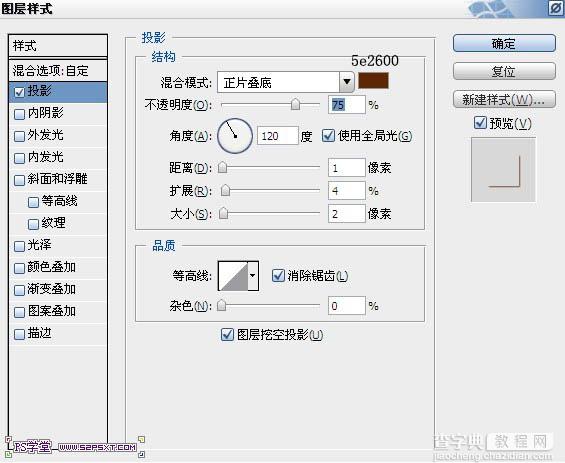Enable the 图案叠加 pattern overlay checkbox
The height and width of the screenshot is (463, 565).
[x=19, y=312]
